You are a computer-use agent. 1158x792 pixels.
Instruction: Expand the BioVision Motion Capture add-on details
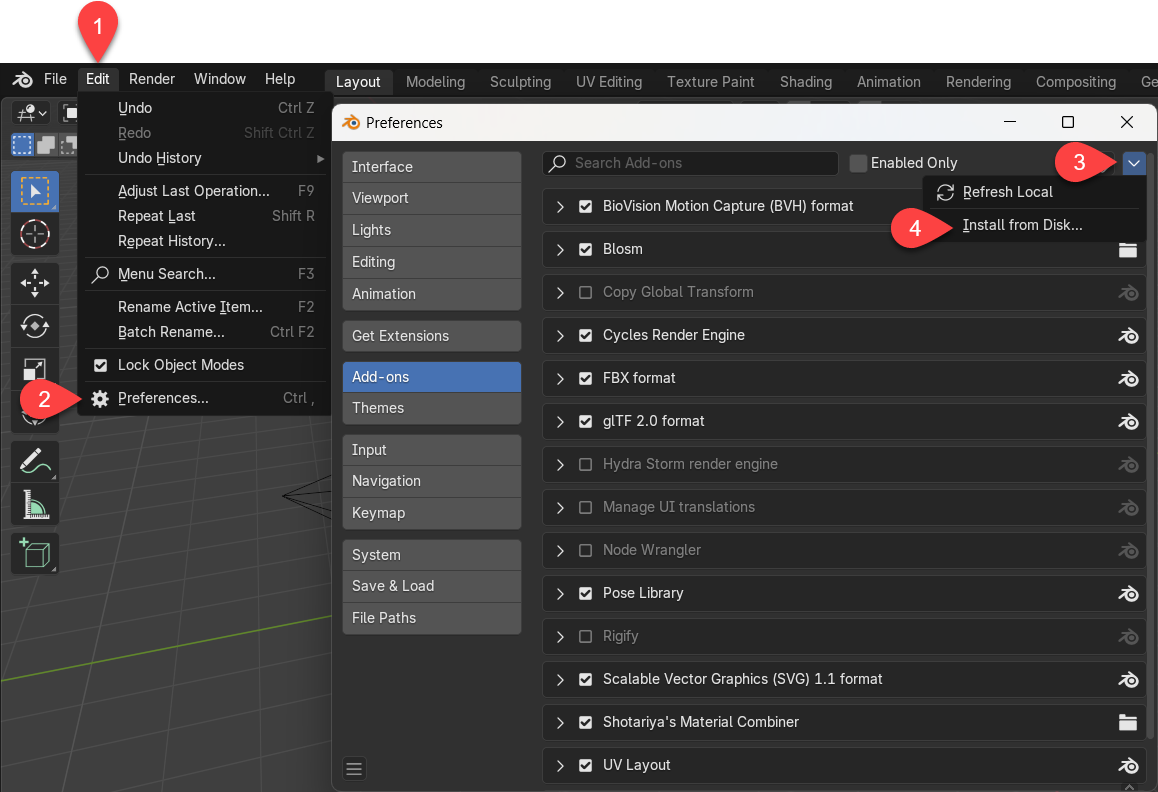(561, 207)
